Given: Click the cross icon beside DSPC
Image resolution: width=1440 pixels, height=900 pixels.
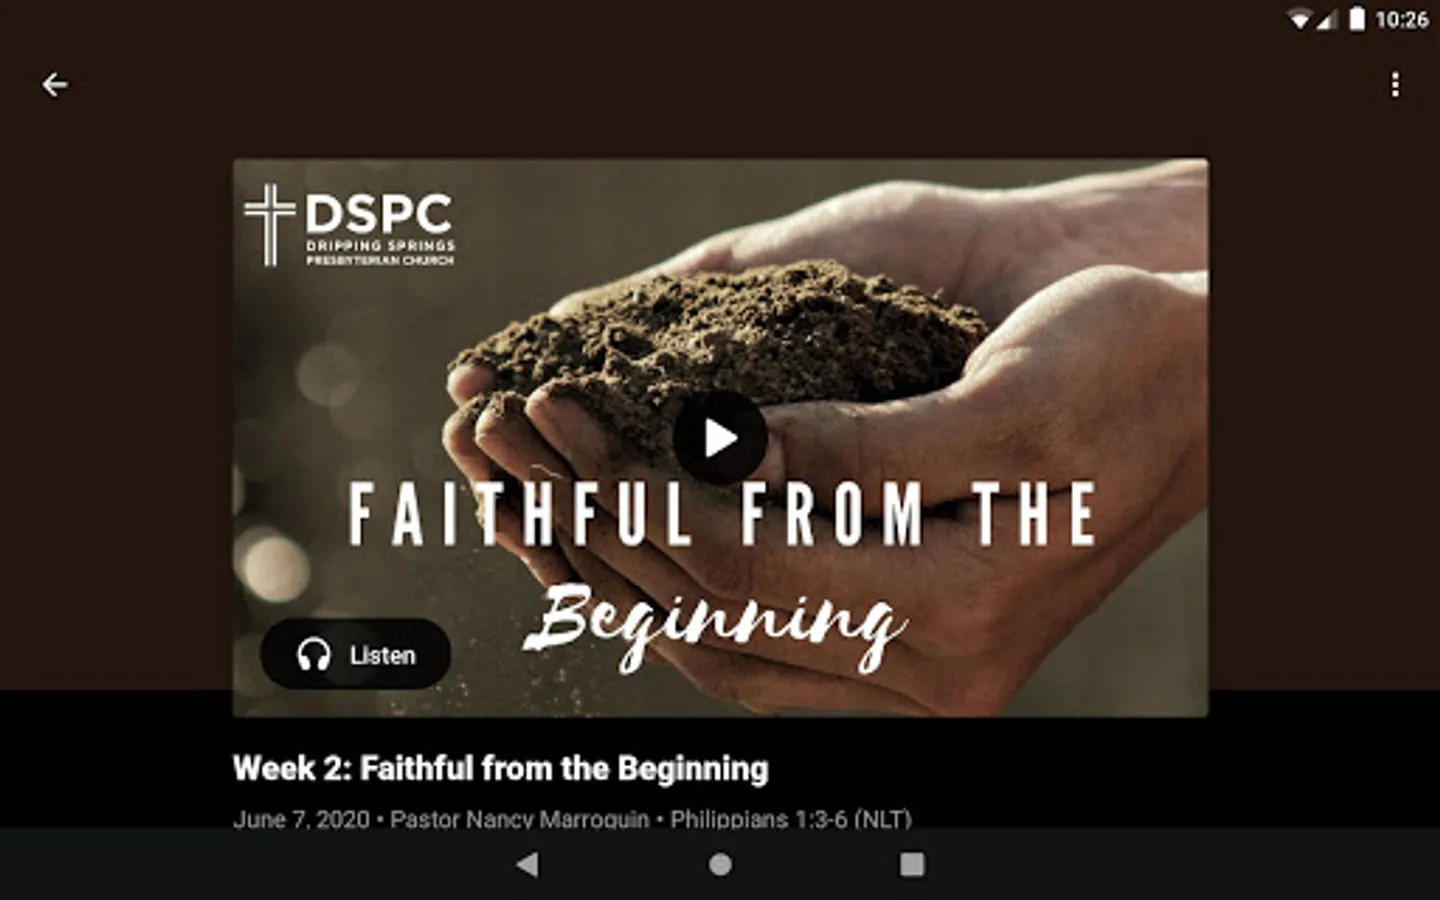Looking at the screenshot, I should pyautogui.click(x=270, y=224).
